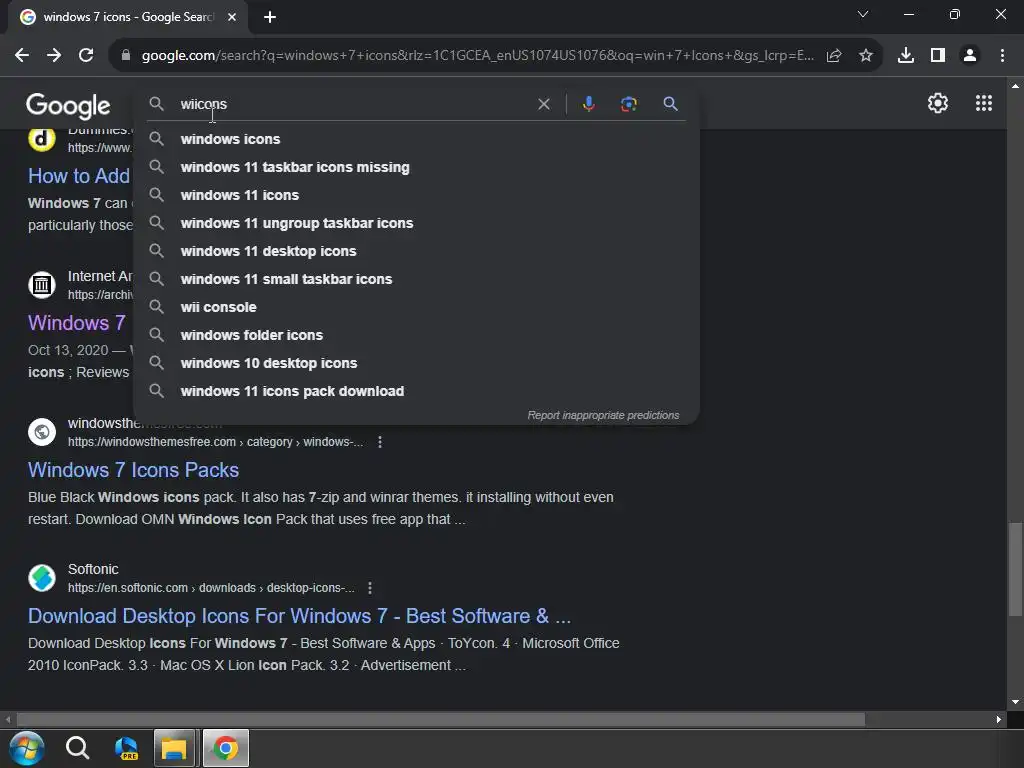
Task: Select suggestion windows folder icons
Action: (x=416, y=335)
